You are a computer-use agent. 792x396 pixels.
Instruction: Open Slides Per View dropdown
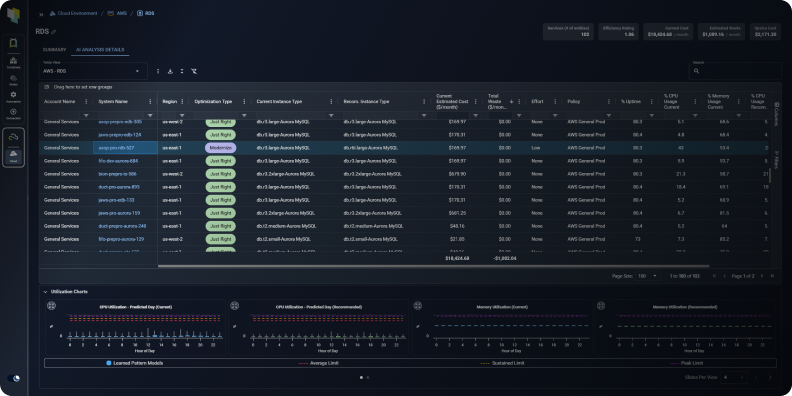[x=734, y=377]
